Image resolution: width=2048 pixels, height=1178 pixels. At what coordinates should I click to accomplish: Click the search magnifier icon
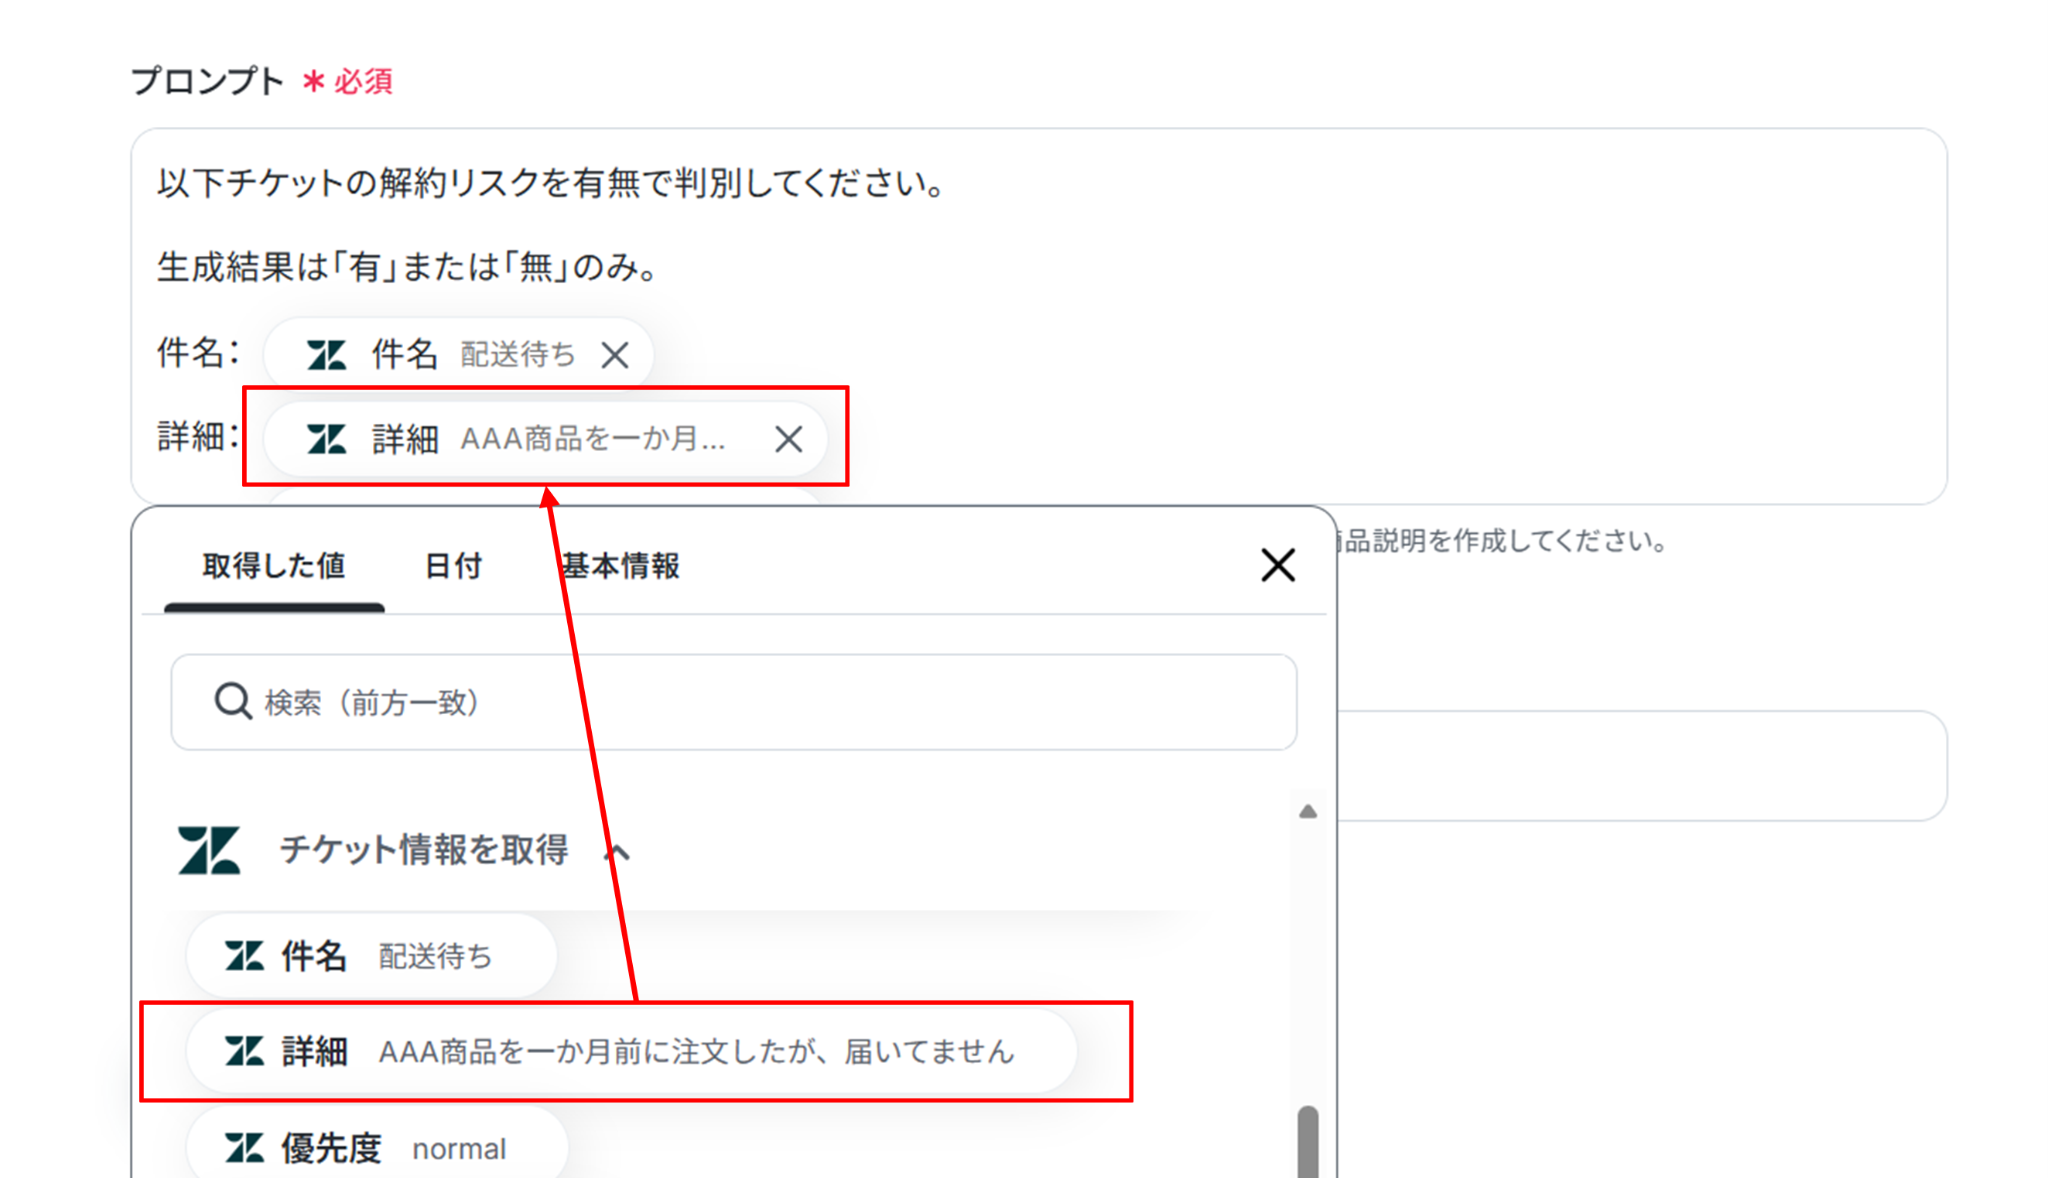pos(232,702)
